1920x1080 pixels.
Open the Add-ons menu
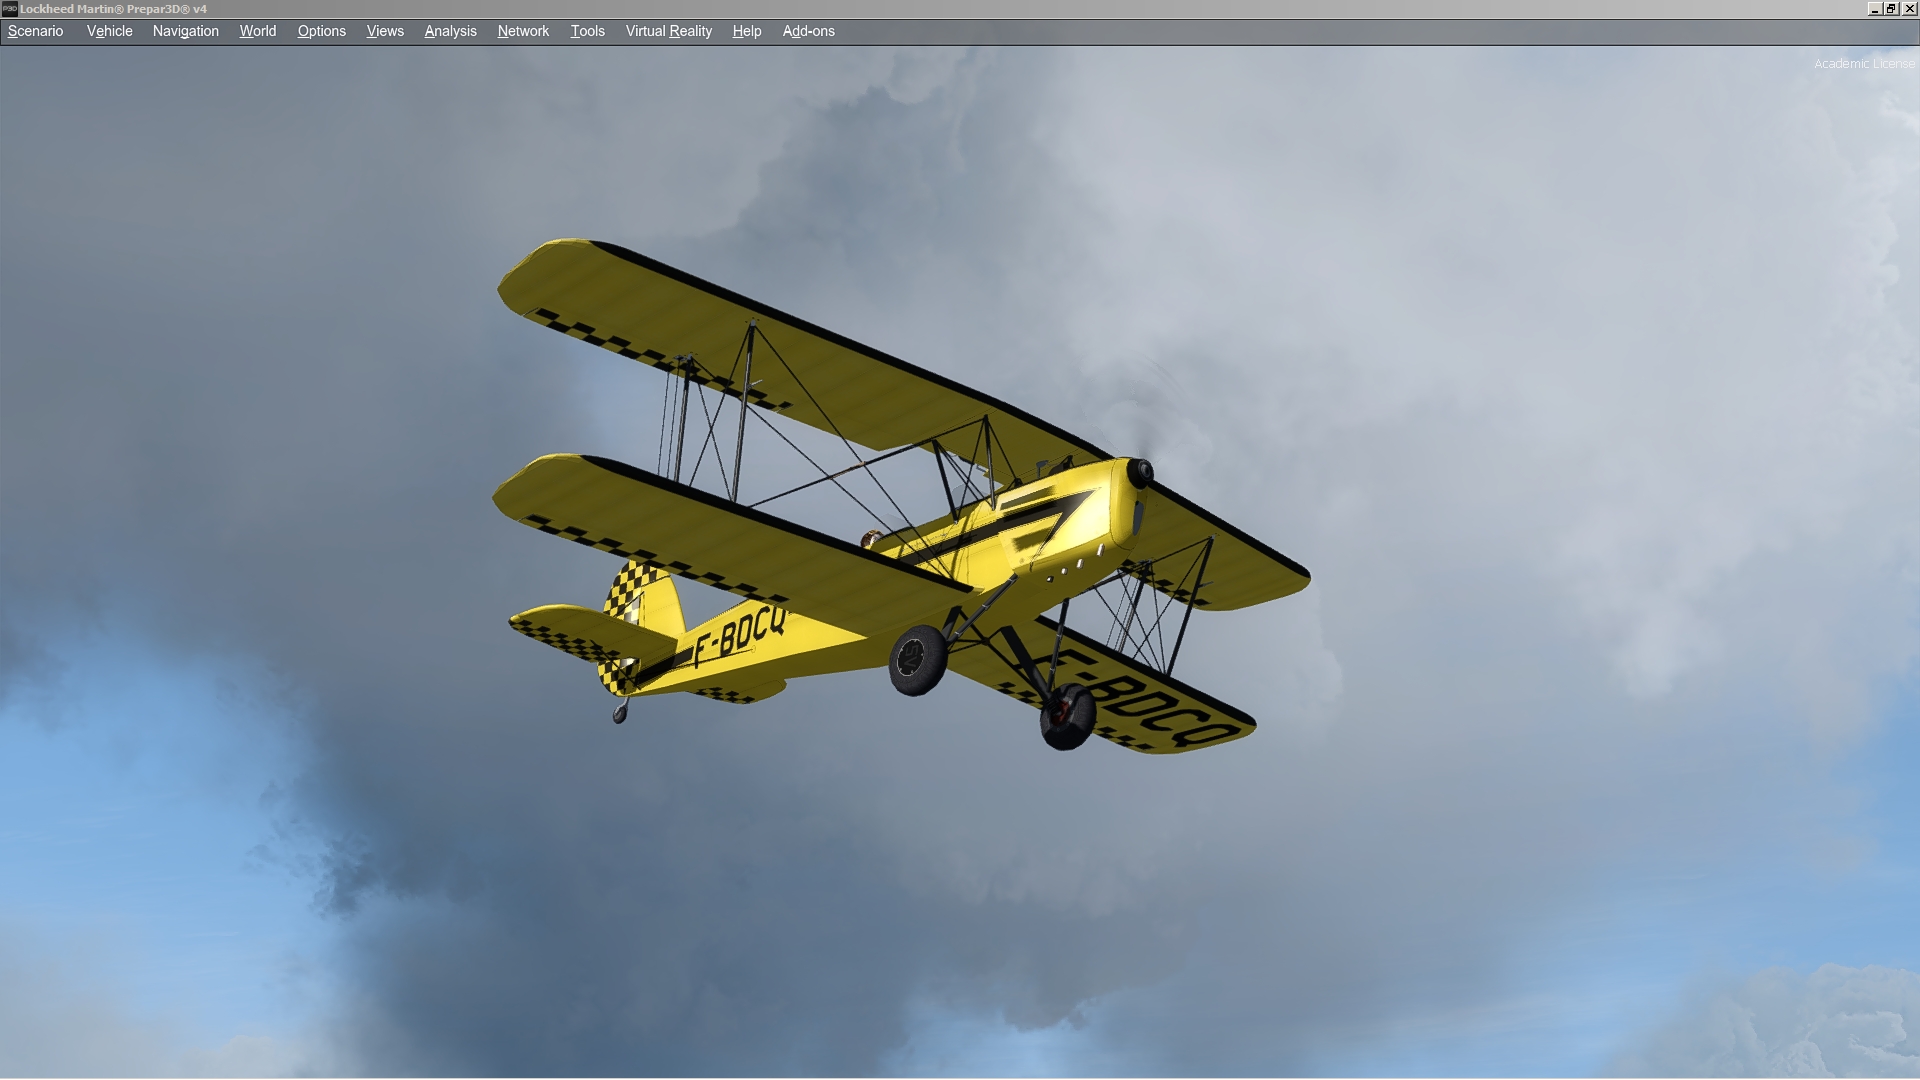(808, 31)
